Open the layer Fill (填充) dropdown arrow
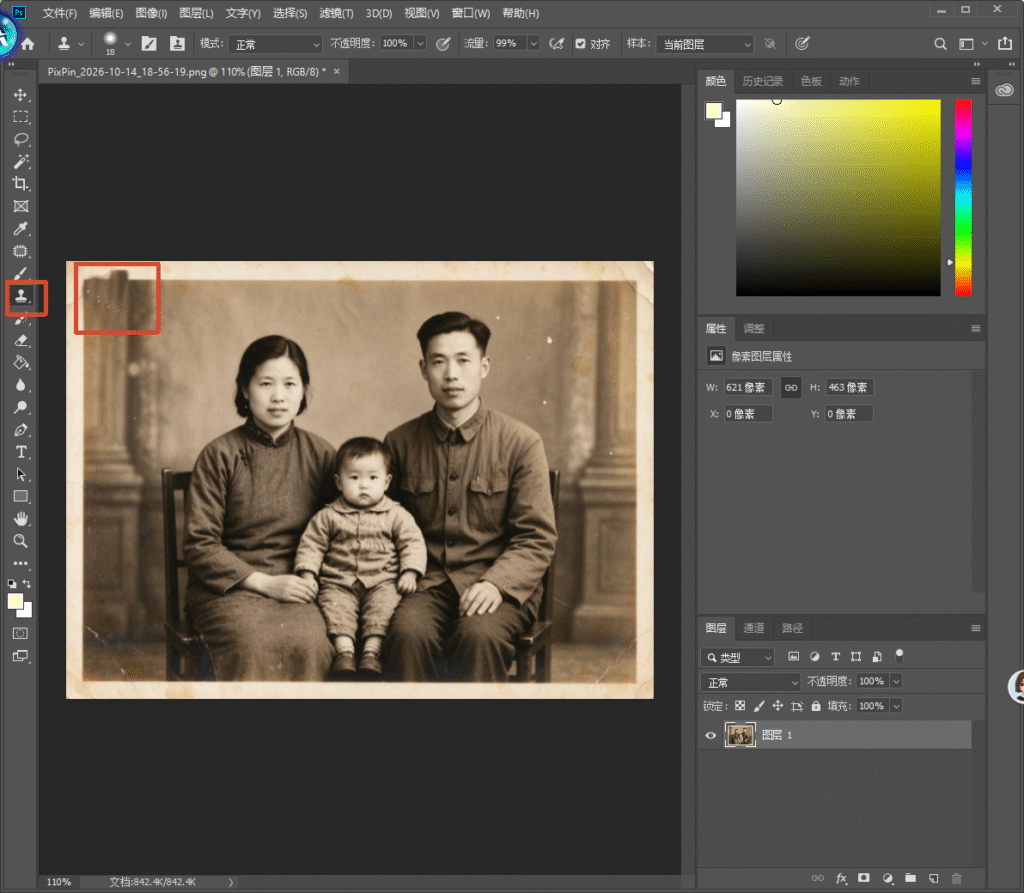The image size is (1024, 893). (x=897, y=706)
